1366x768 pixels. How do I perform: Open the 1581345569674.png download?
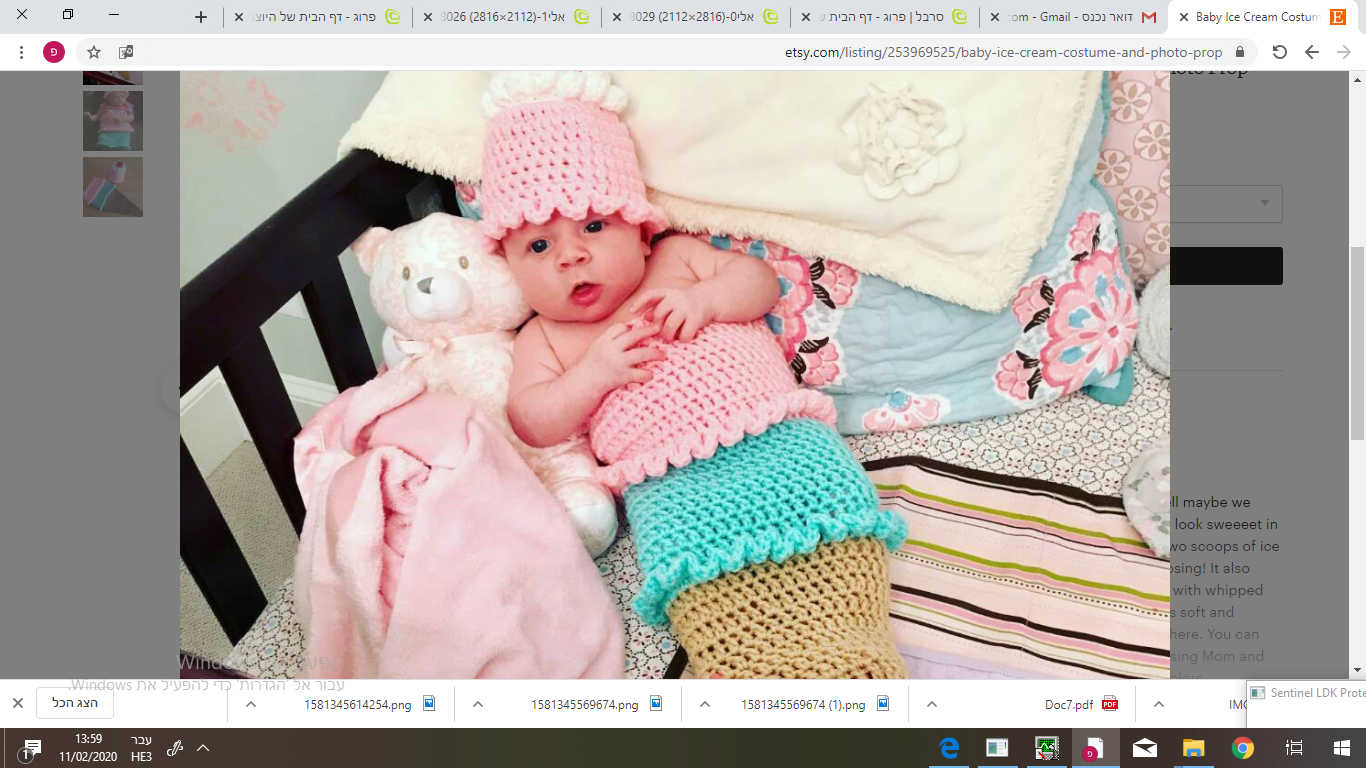point(585,704)
